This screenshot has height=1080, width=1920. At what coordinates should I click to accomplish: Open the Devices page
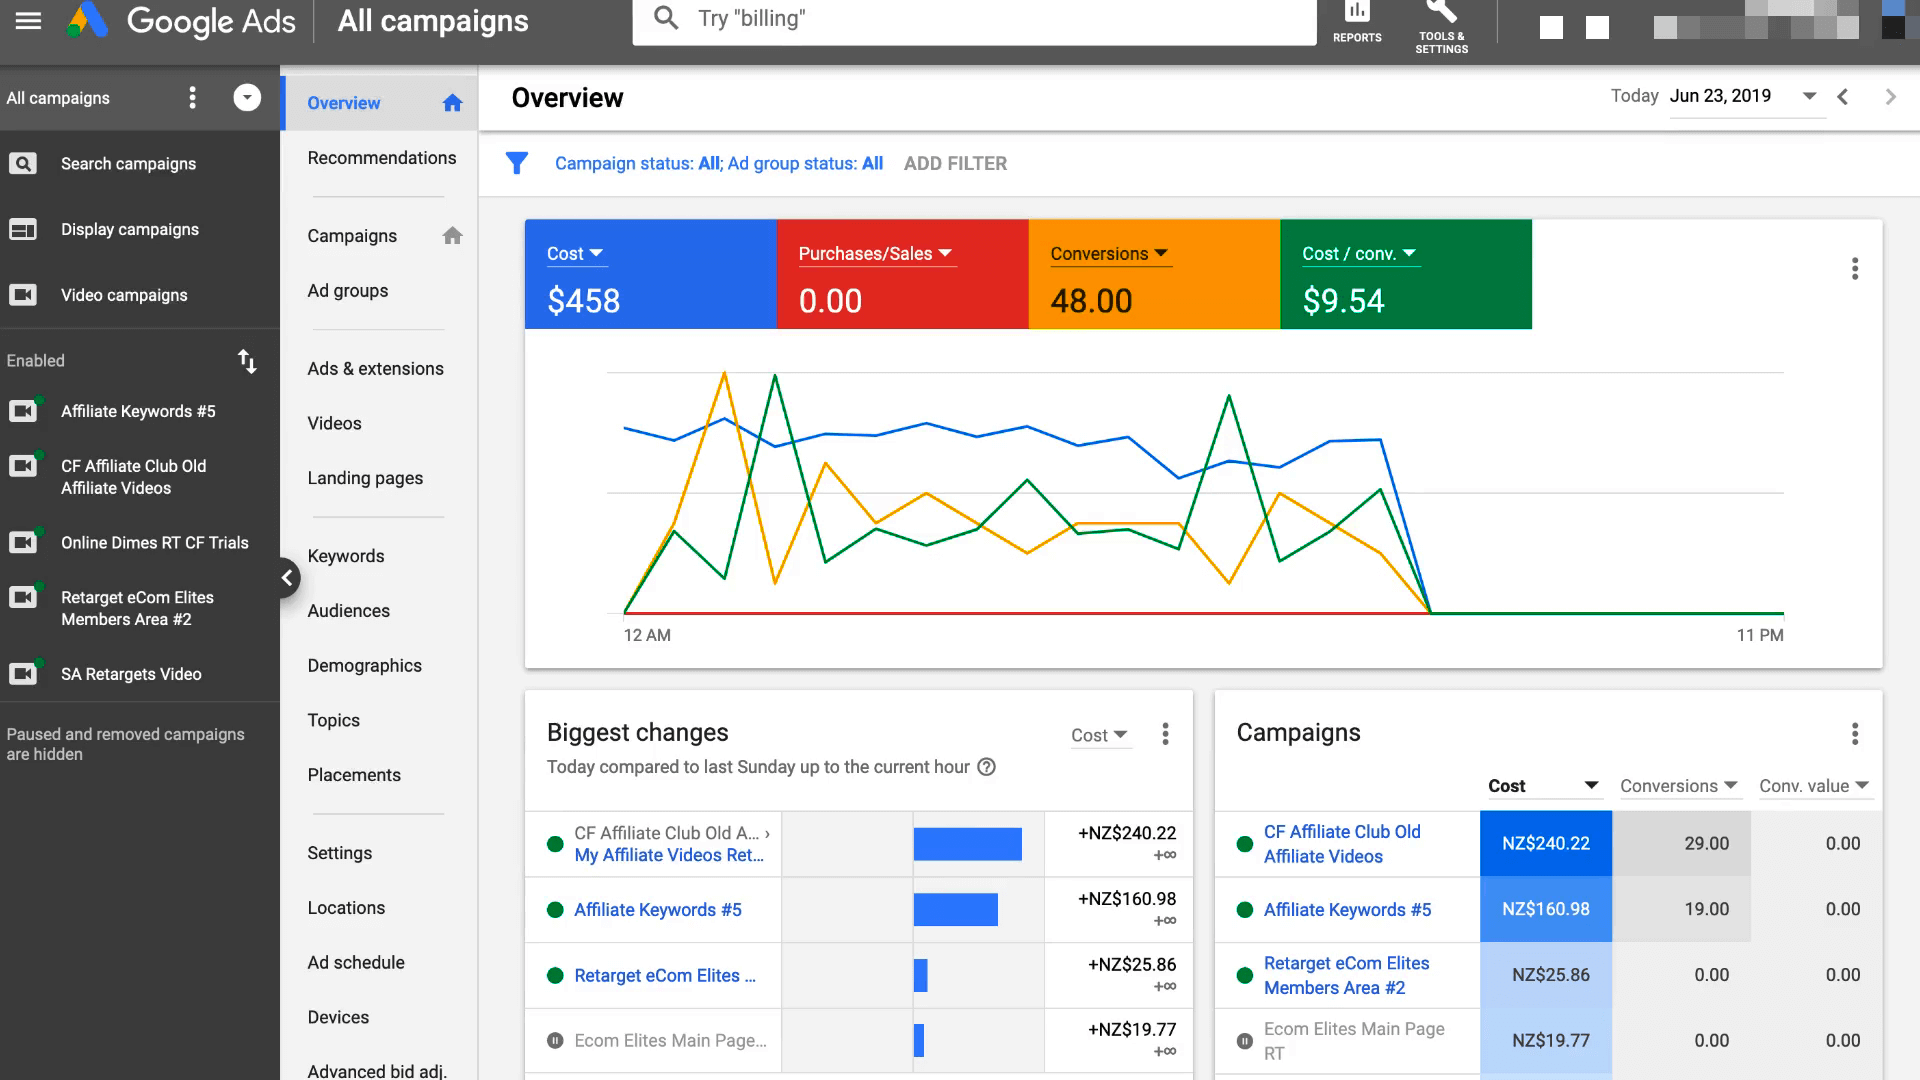(338, 1017)
